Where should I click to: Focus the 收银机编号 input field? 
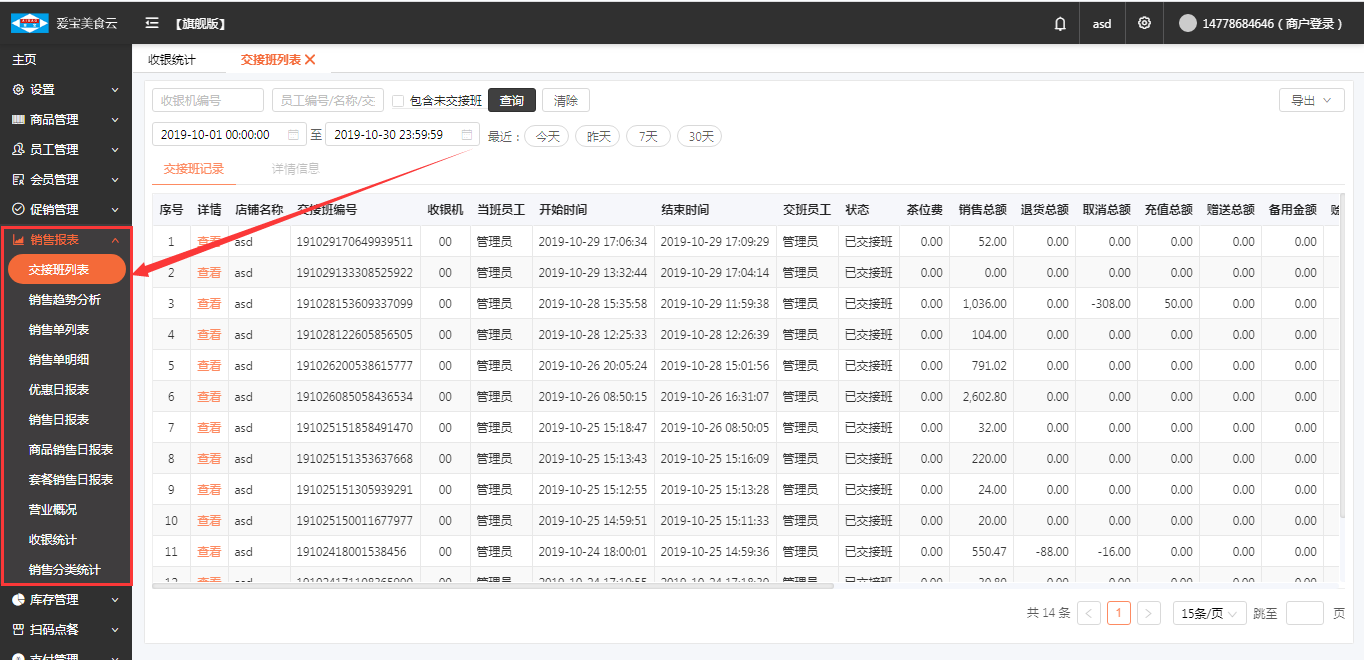click(207, 100)
